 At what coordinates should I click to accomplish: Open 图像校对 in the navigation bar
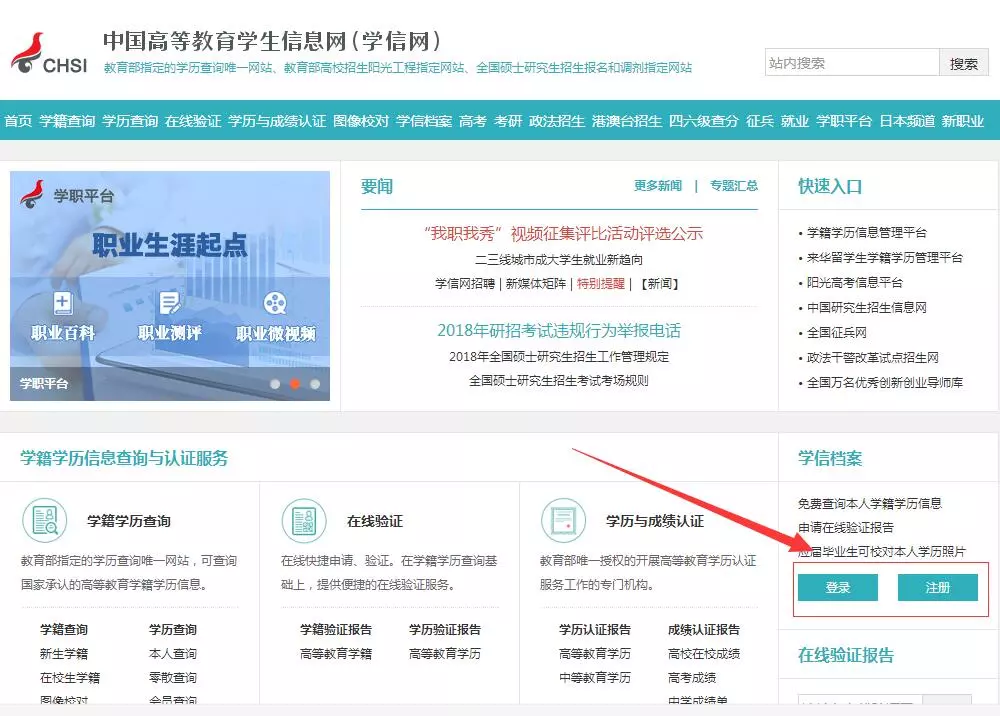tap(361, 121)
